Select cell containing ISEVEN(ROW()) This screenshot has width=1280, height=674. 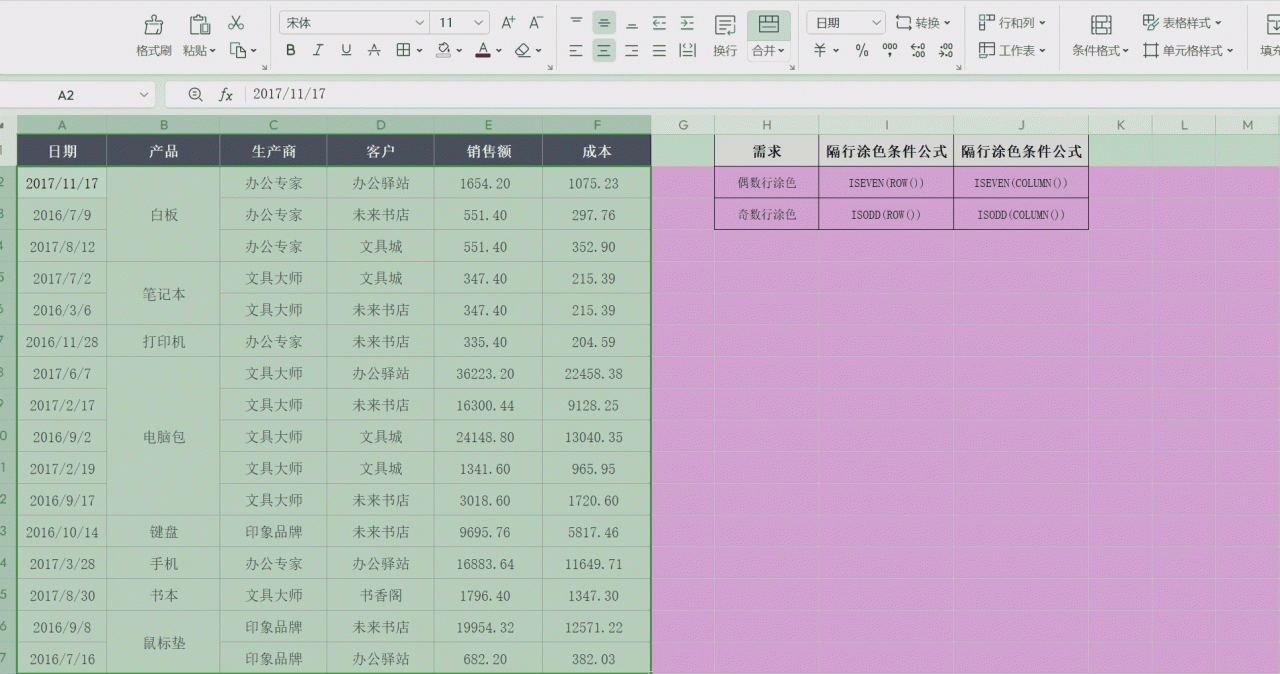886,183
